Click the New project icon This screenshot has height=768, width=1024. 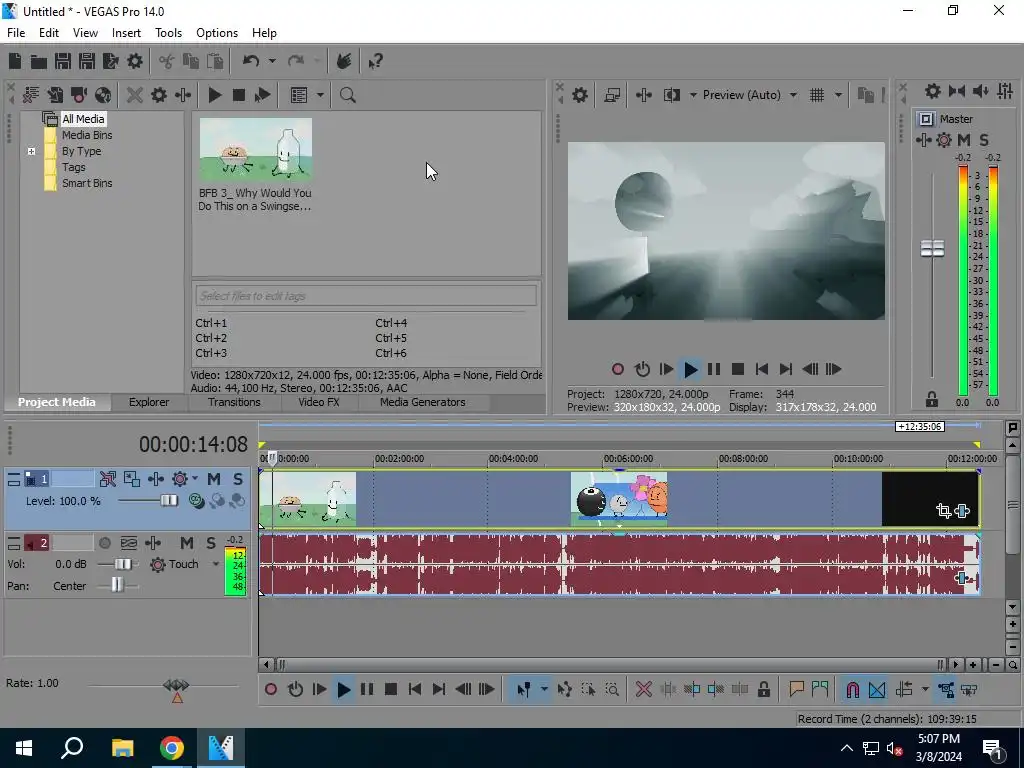[x=14, y=61]
